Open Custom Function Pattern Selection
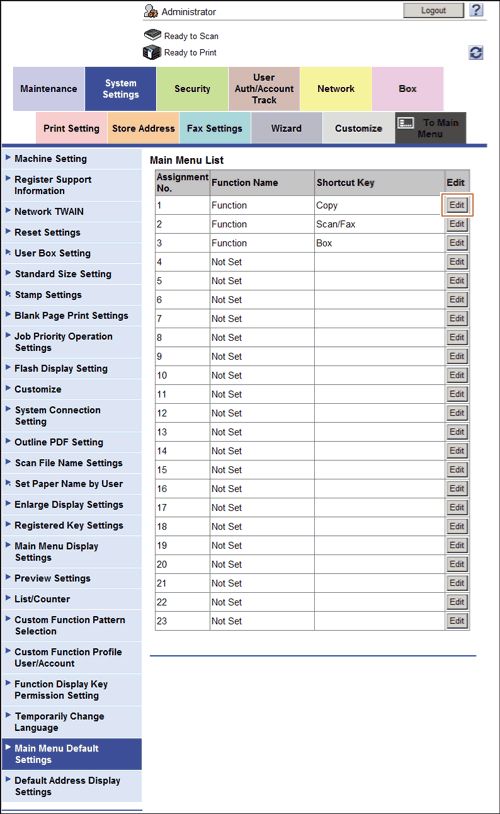Image resolution: width=500 pixels, height=814 pixels. click(71, 626)
